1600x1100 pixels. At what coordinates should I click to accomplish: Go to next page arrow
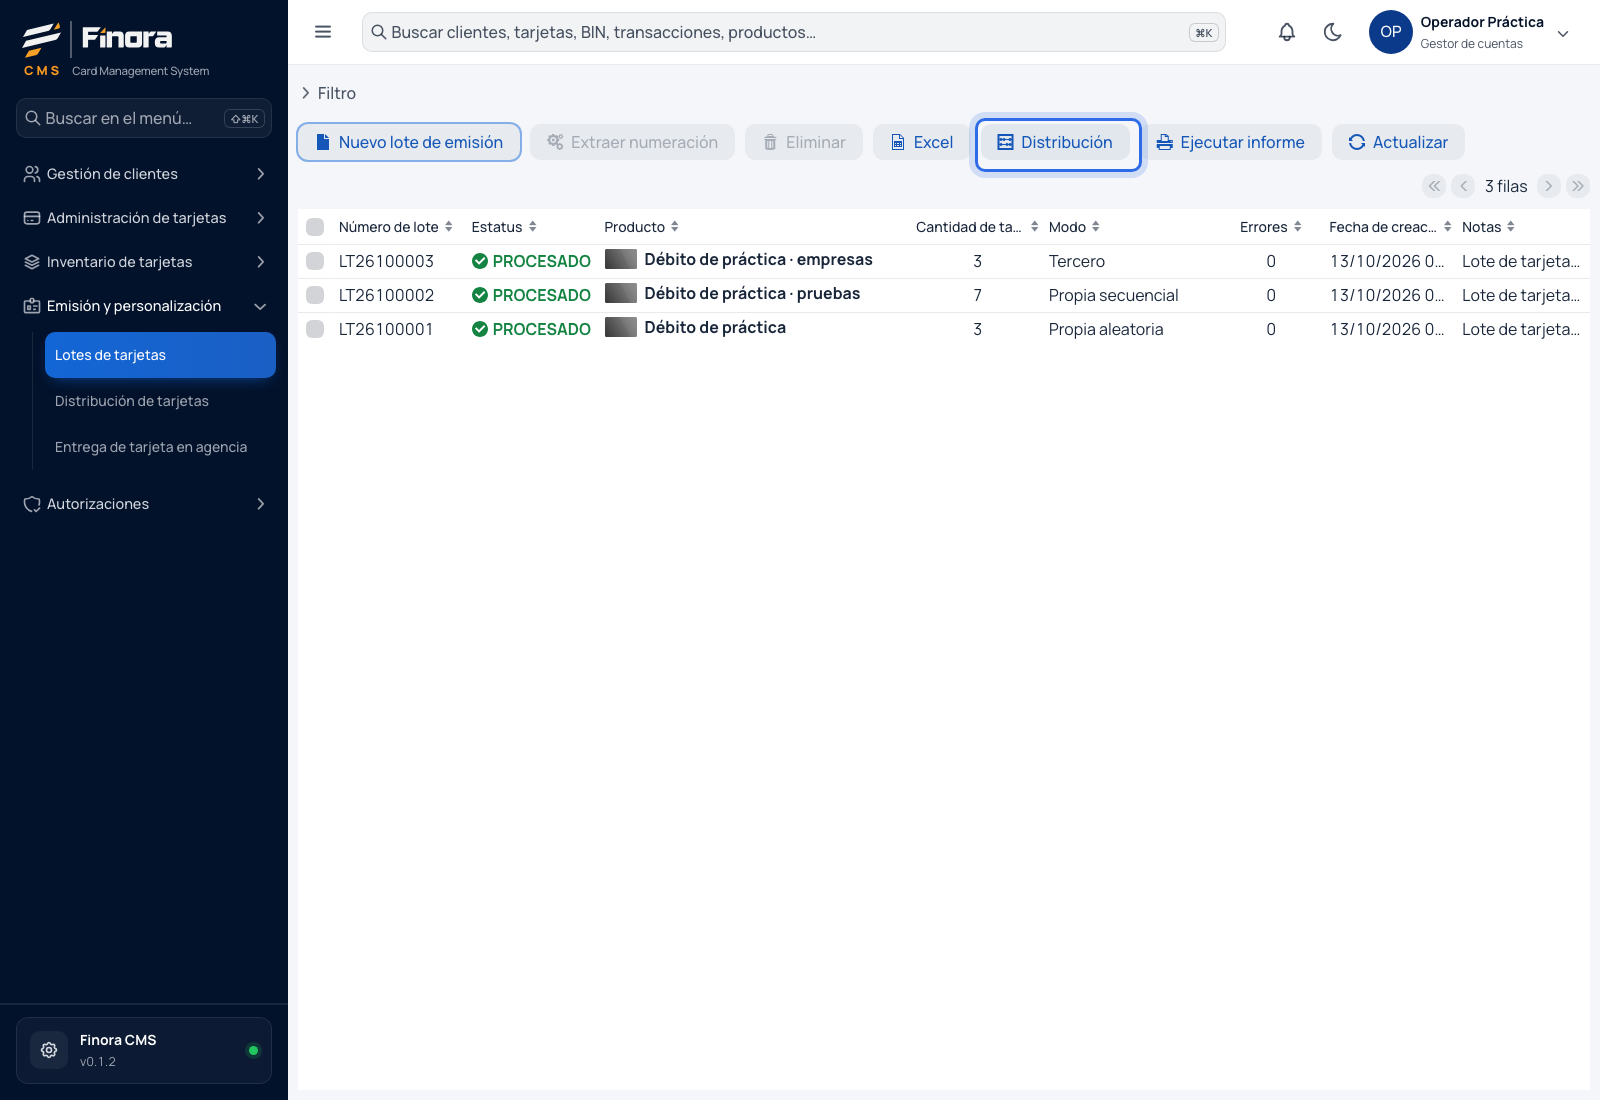pos(1549,186)
